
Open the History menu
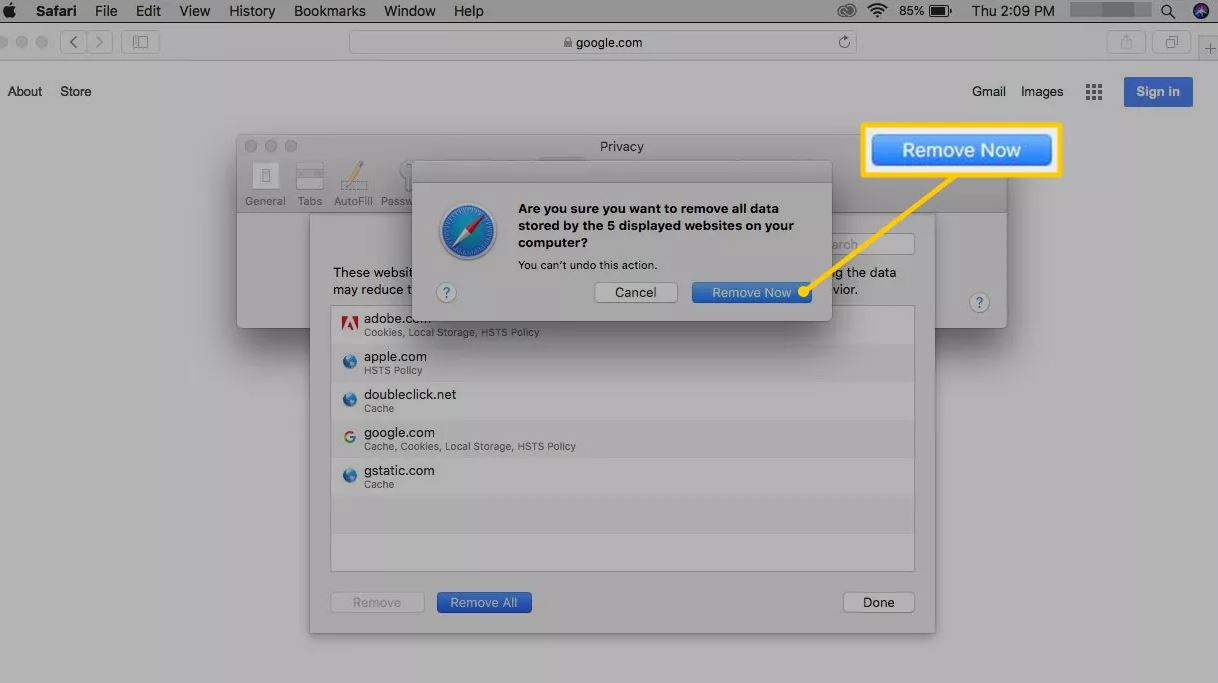pos(252,11)
